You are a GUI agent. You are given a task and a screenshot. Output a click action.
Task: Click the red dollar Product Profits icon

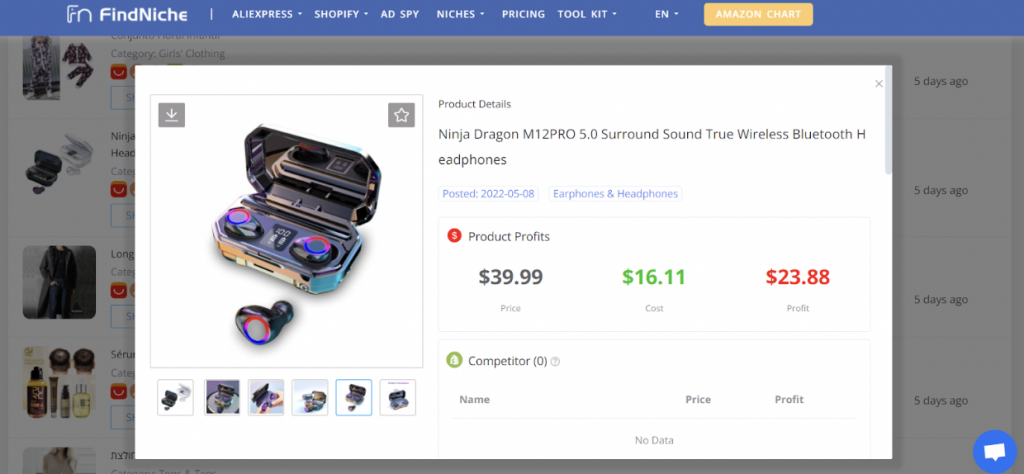point(455,236)
